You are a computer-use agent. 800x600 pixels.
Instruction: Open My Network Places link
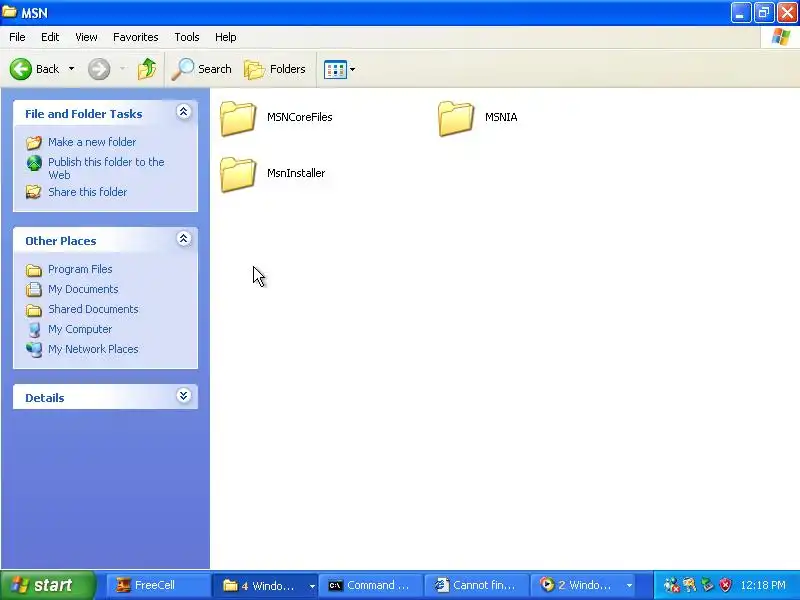coord(93,349)
